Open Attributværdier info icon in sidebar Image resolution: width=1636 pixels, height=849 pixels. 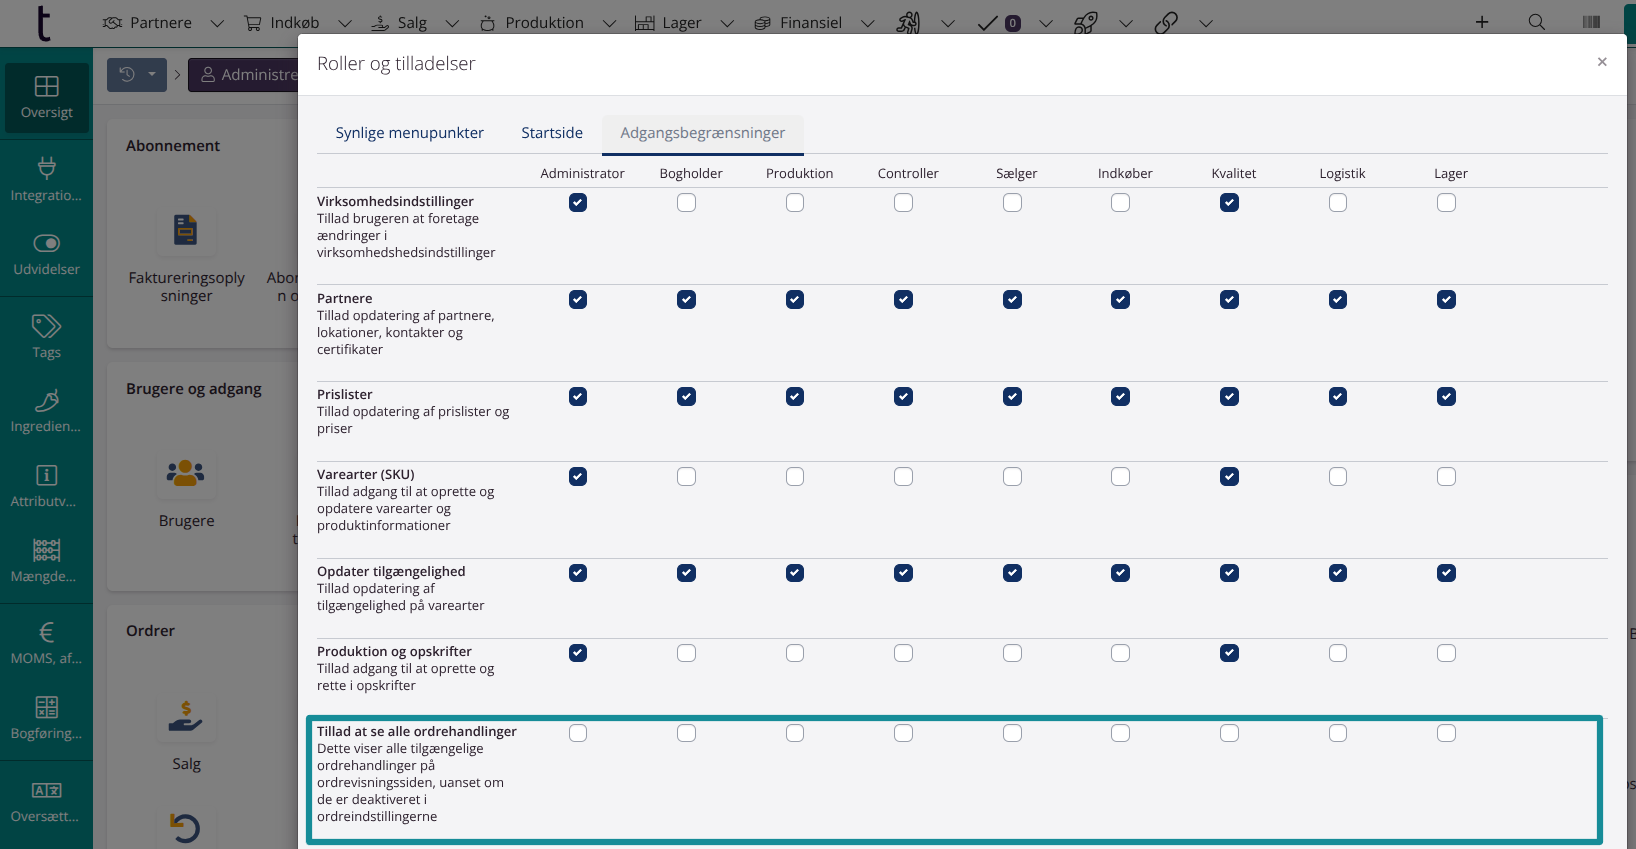tap(46, 475)
